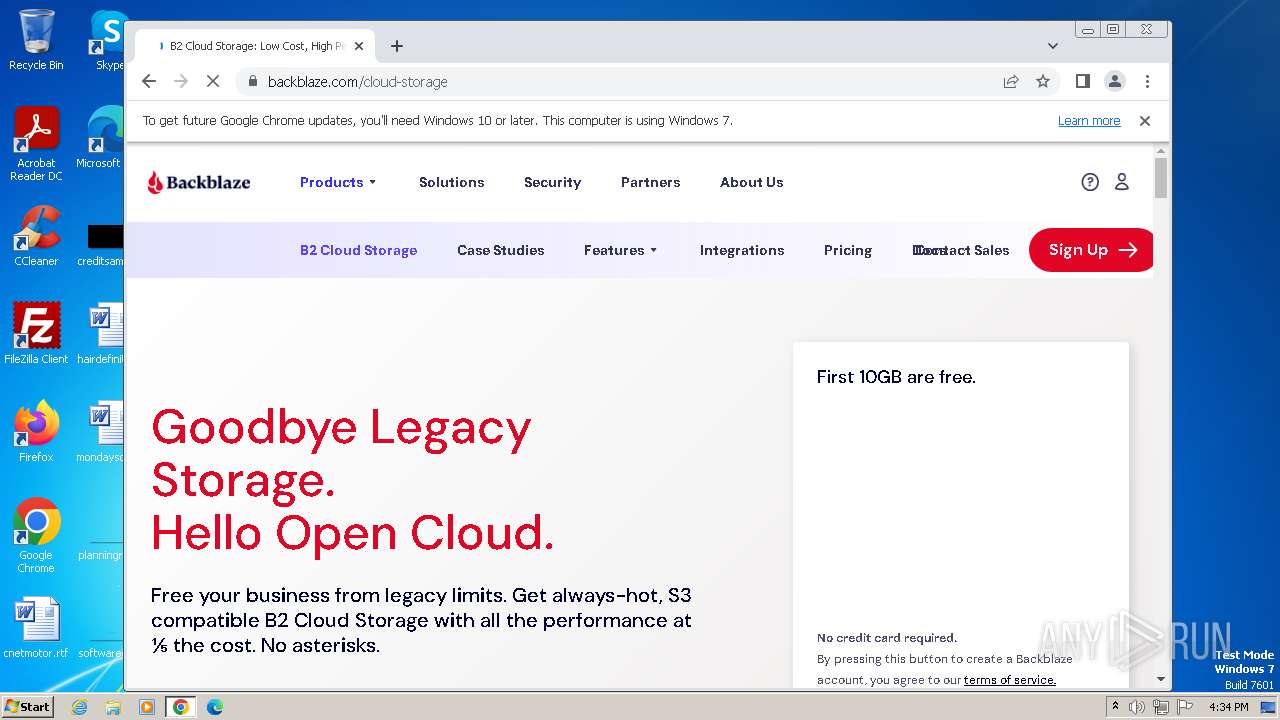Open Case Studies
The height and width of the screenshot is (720, 1280).
[500, 250]
